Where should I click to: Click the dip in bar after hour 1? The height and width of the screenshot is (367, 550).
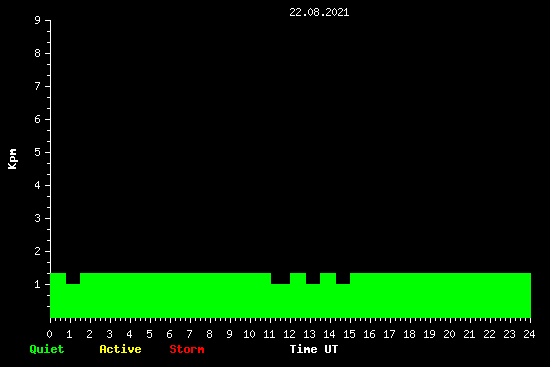[x=73, y=279]
